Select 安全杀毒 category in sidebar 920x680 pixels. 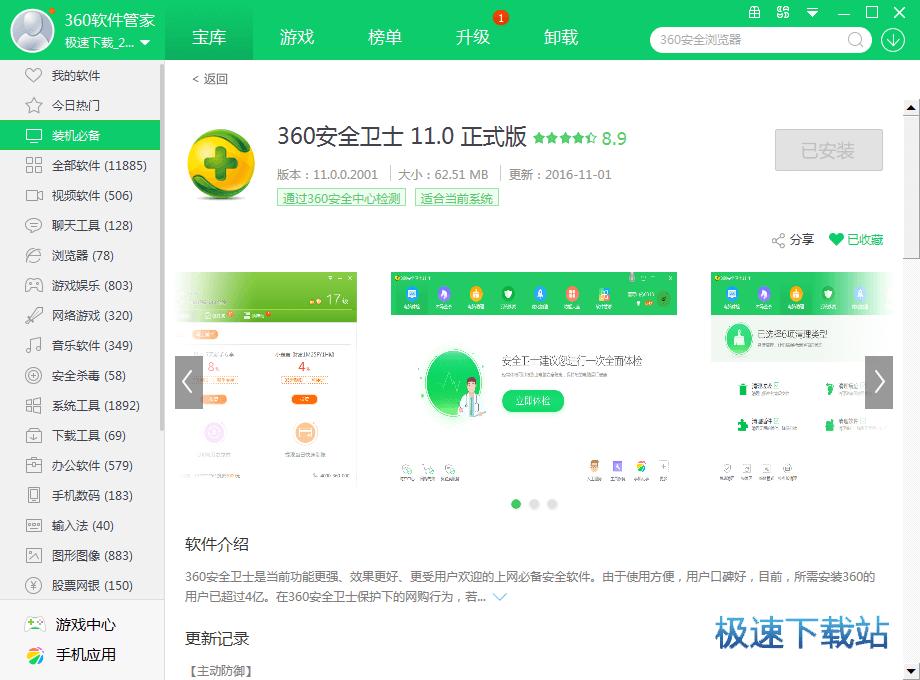click(88, 376)
